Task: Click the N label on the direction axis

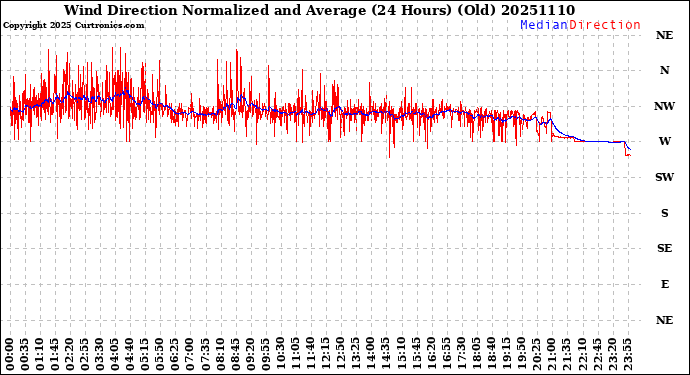Action: click(664, 70)
